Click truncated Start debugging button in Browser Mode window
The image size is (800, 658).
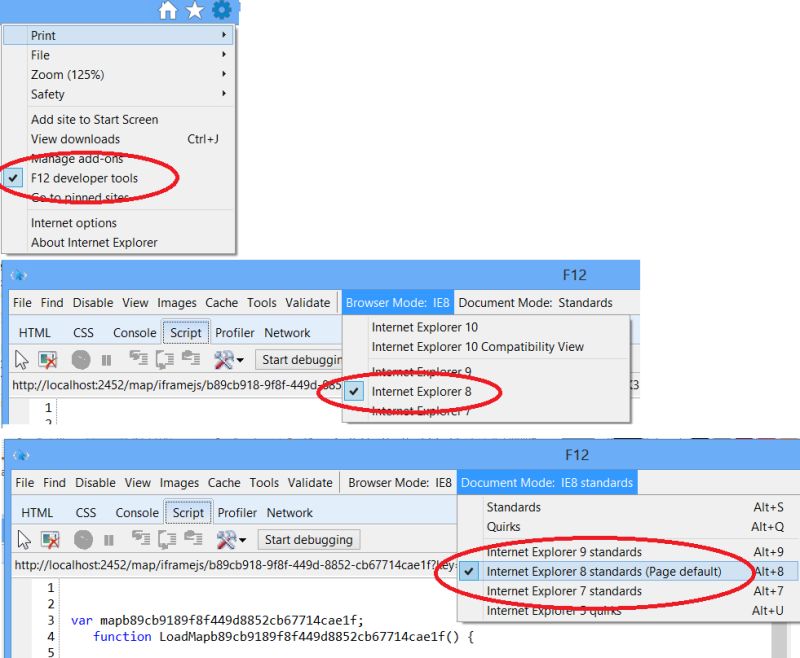point(299,360)
